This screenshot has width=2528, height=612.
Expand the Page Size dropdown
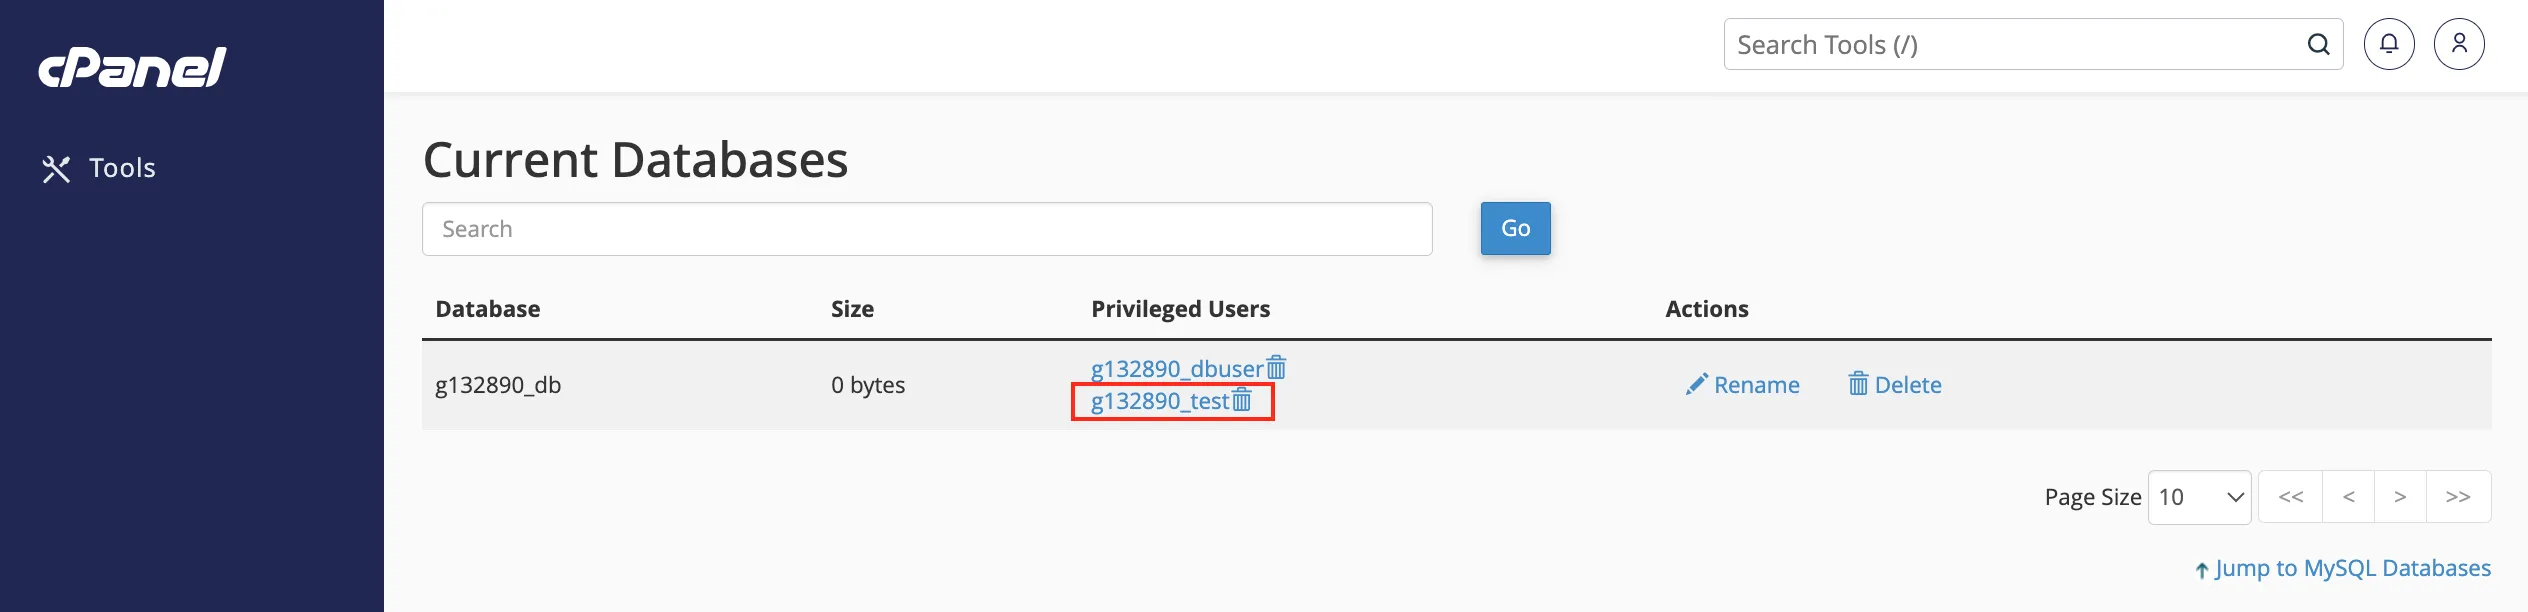(2199, 497)
